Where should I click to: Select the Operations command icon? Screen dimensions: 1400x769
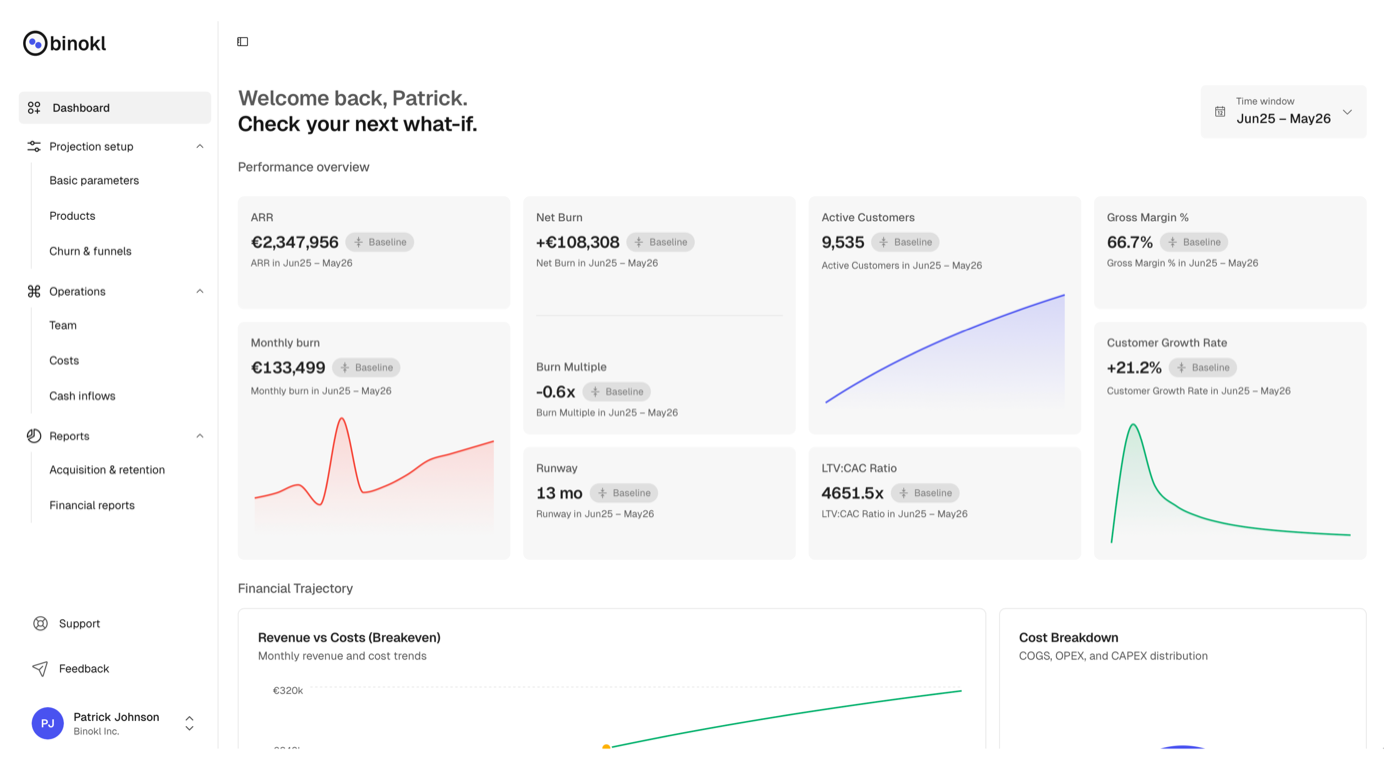[x=33, y=291]
